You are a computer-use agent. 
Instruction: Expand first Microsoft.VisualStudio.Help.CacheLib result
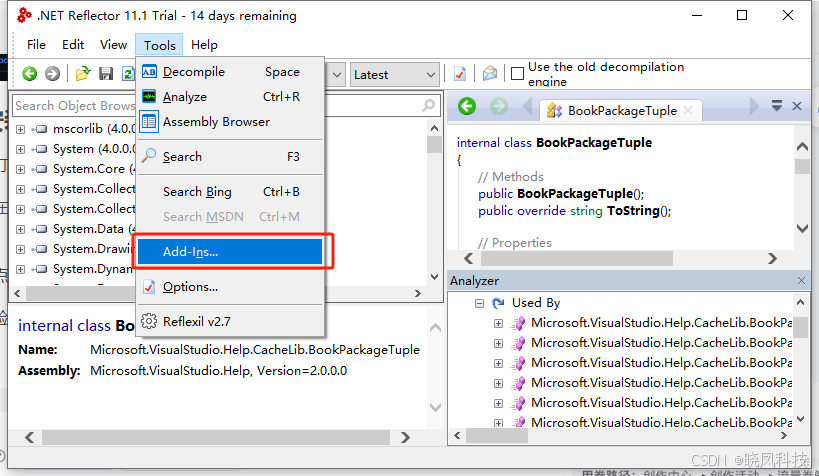coord(498,323)
